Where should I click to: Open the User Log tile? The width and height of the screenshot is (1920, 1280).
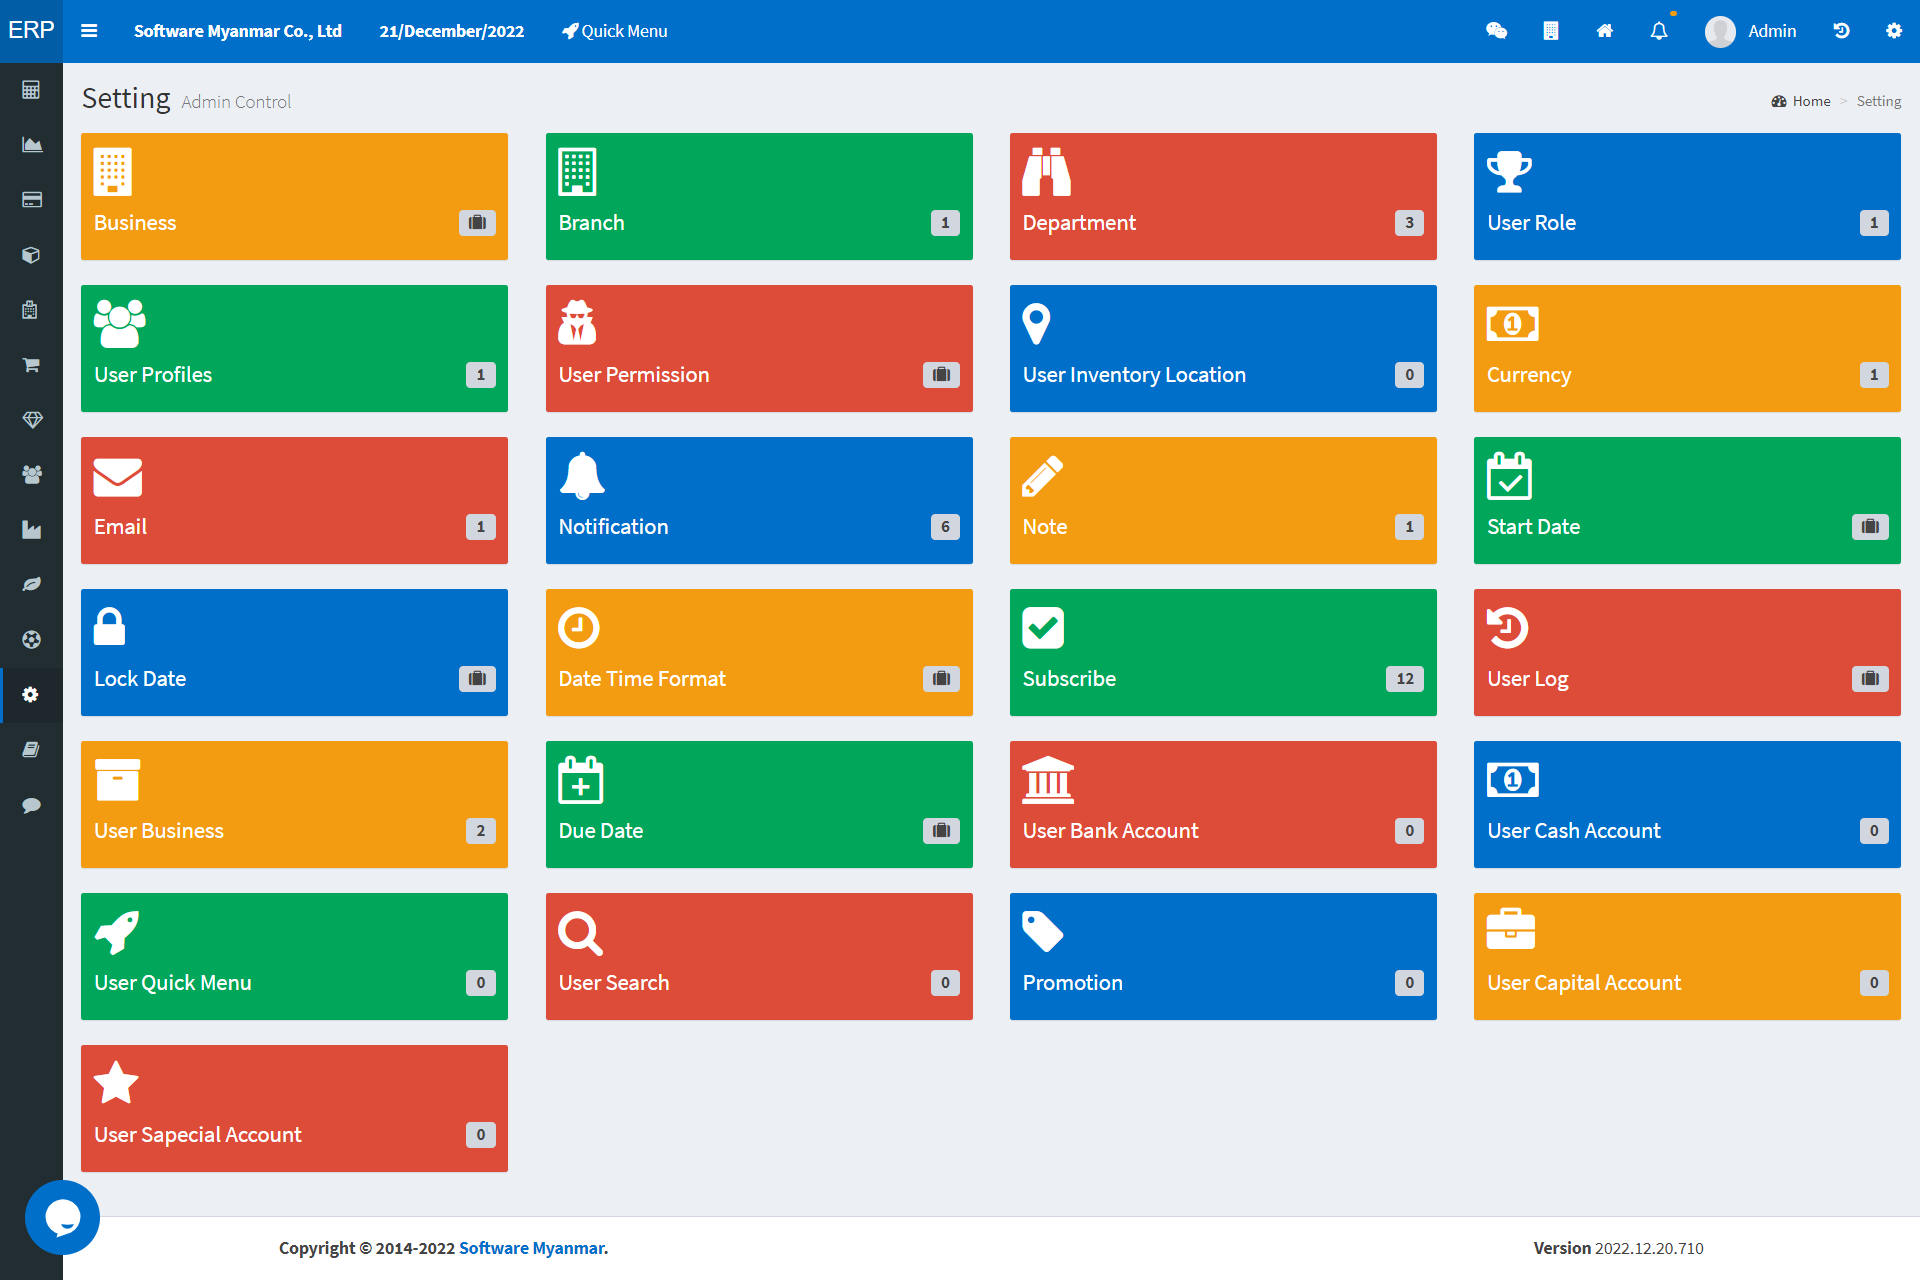click(1687, 653)
